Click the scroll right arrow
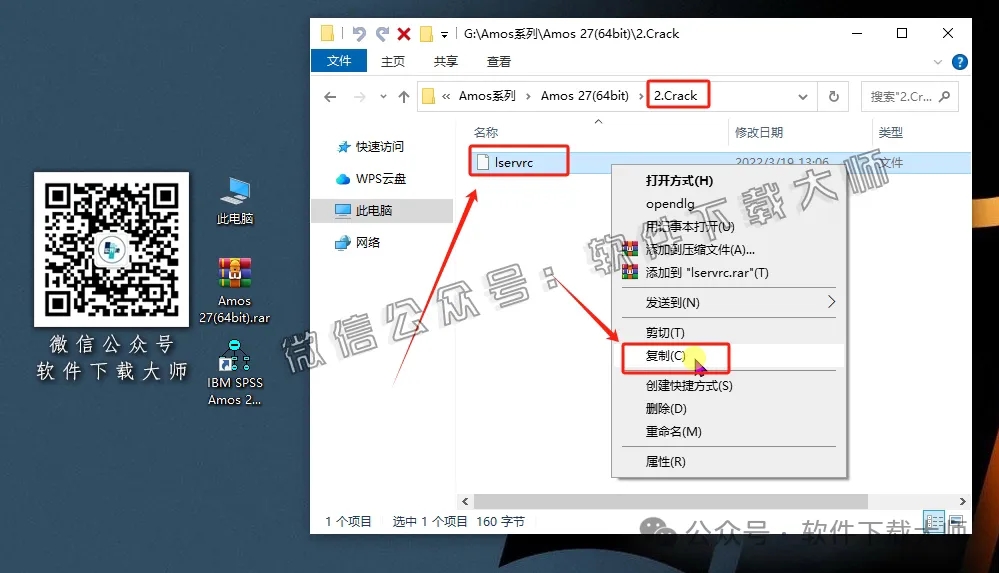Viewport: 999px width, 573px height. click(x=962, y=502)
